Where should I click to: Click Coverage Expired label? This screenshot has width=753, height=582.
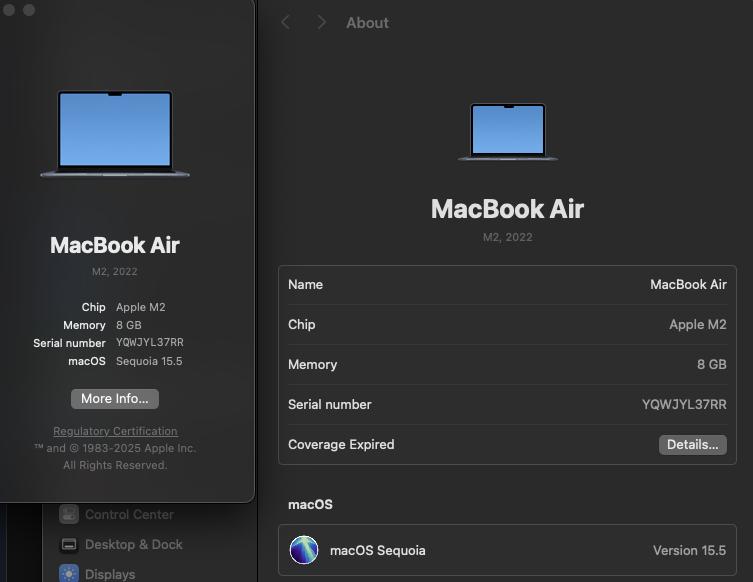(341, 445)
